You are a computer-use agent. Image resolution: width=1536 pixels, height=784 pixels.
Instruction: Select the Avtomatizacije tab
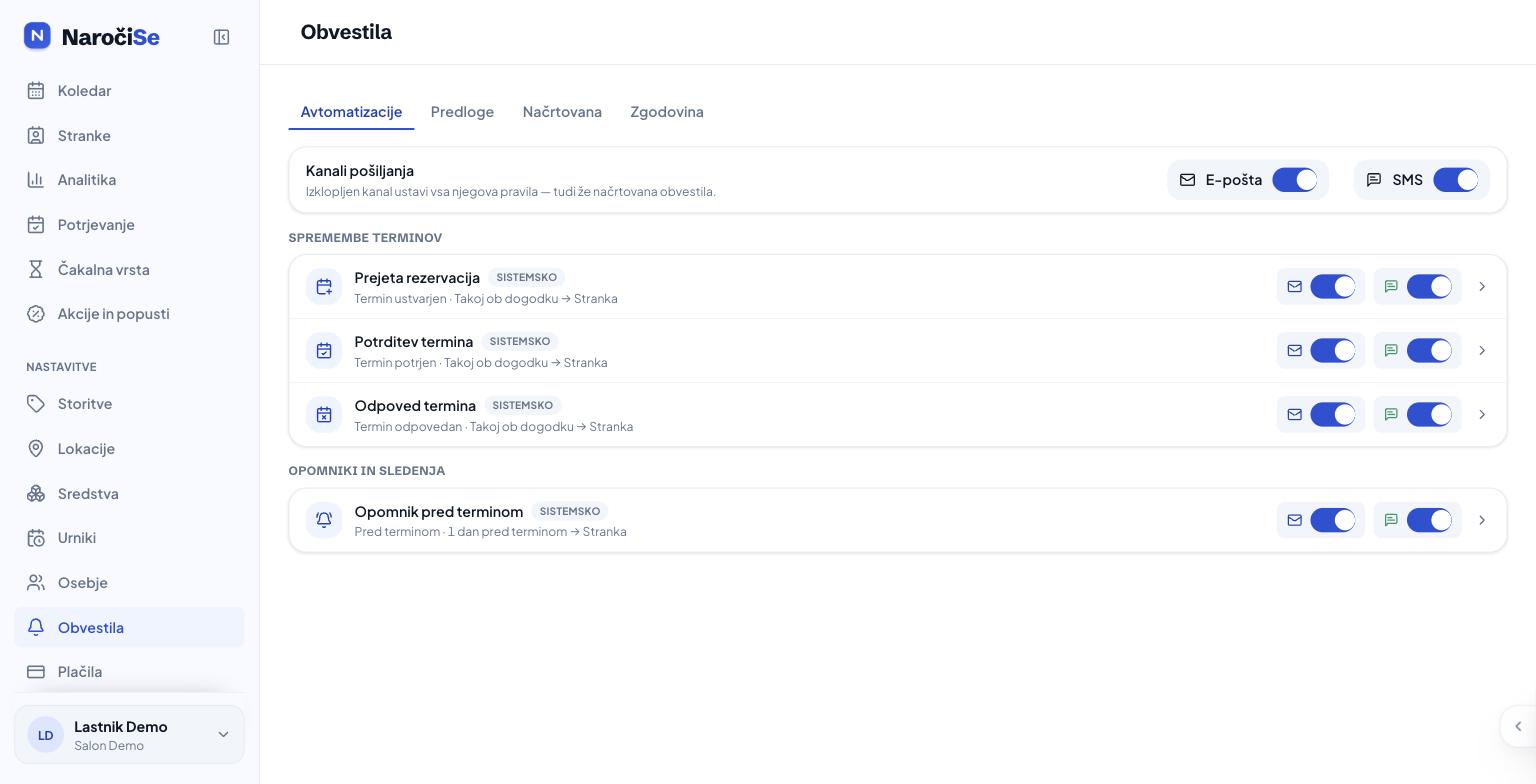click(x=351, y=112)
